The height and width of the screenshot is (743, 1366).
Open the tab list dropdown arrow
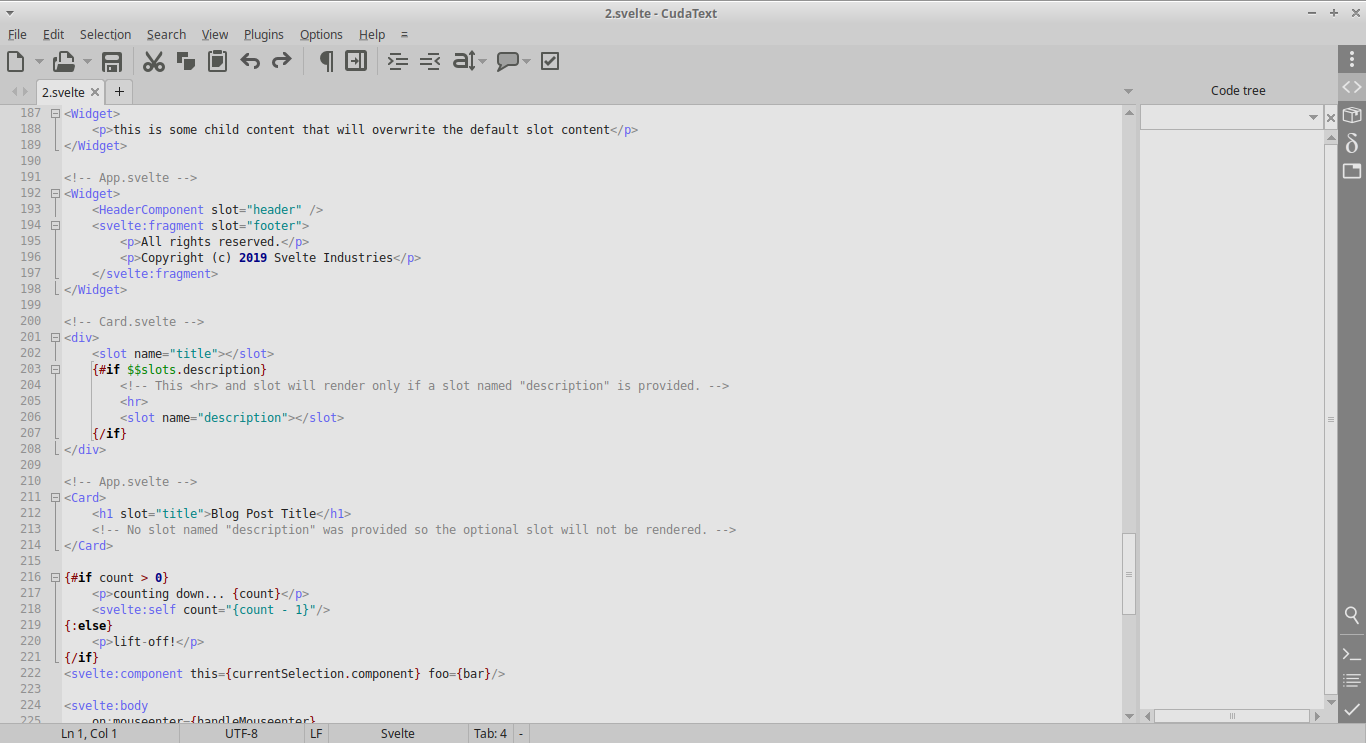[x=1128, y=91]
